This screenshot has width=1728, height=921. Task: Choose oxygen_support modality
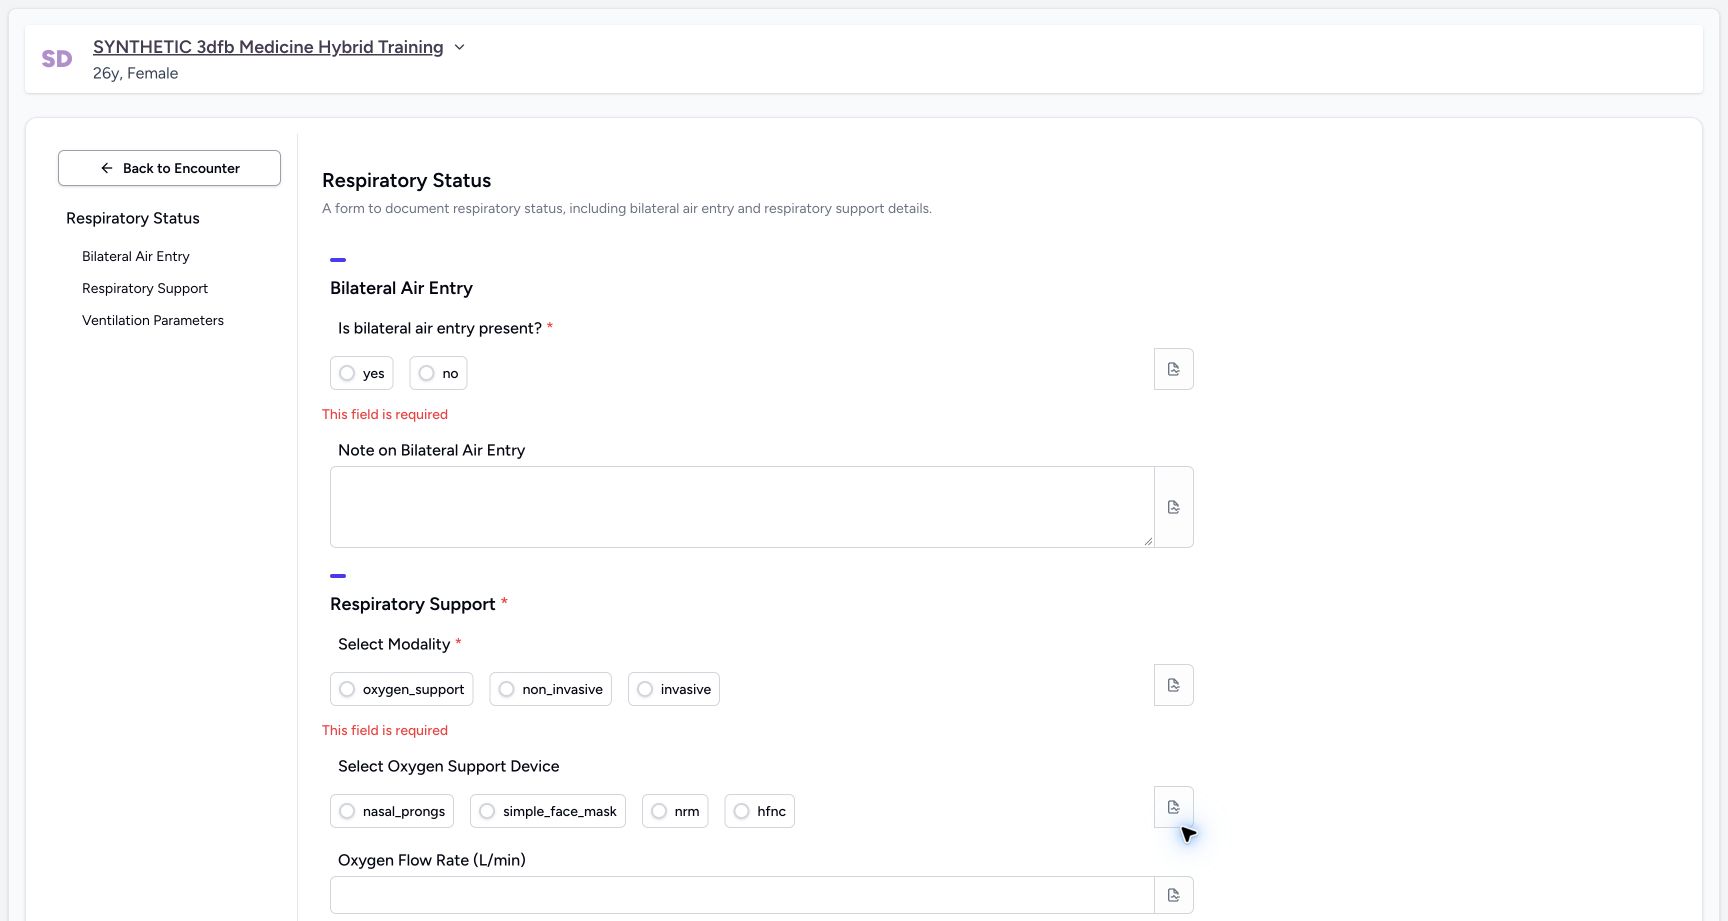tap(401, 689)
